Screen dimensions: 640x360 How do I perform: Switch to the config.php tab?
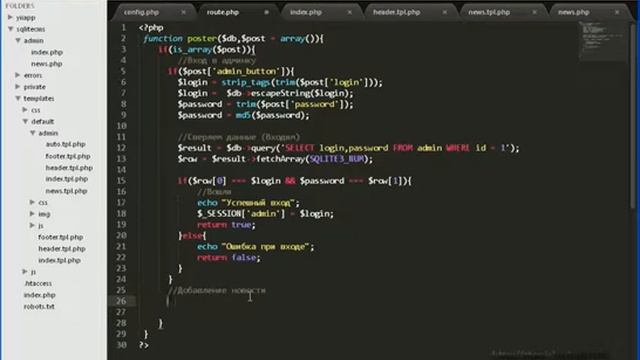(x=141, y=12)
